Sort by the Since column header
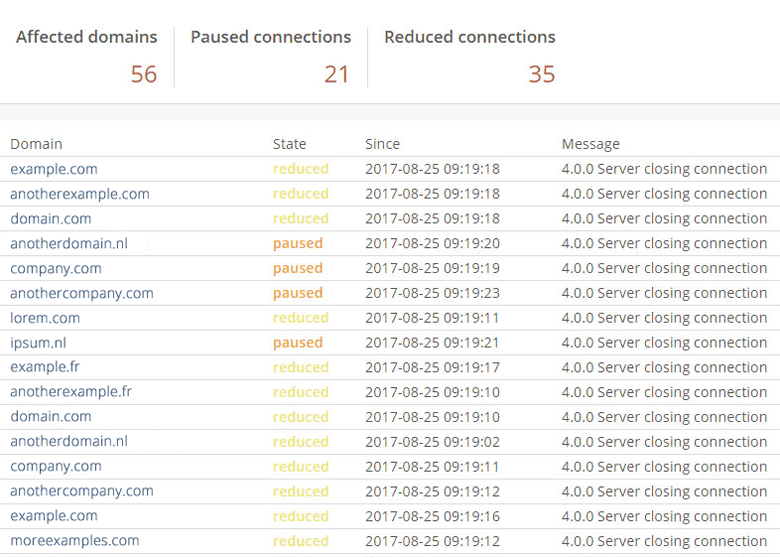This screenshot has height=558, width=780. tap(382, 144)
